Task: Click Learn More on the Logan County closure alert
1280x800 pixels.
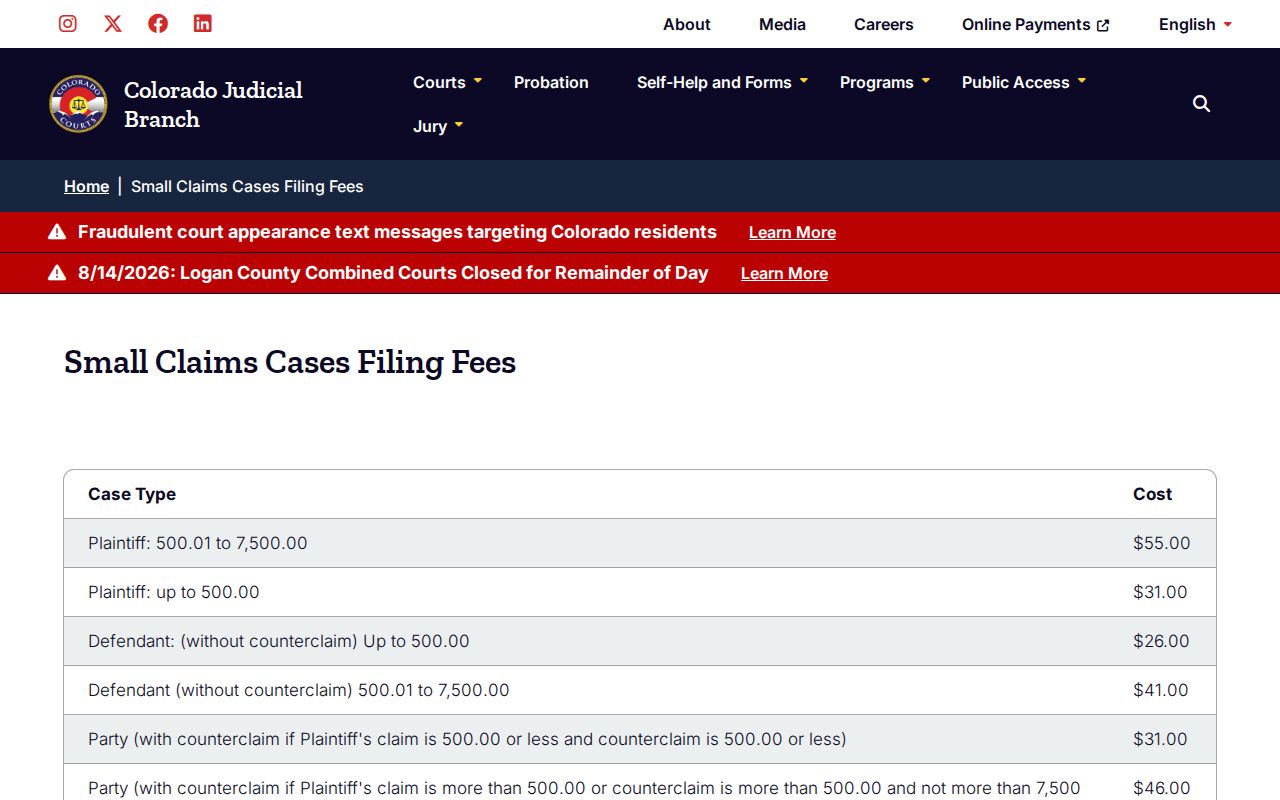Action: point(784,273)
